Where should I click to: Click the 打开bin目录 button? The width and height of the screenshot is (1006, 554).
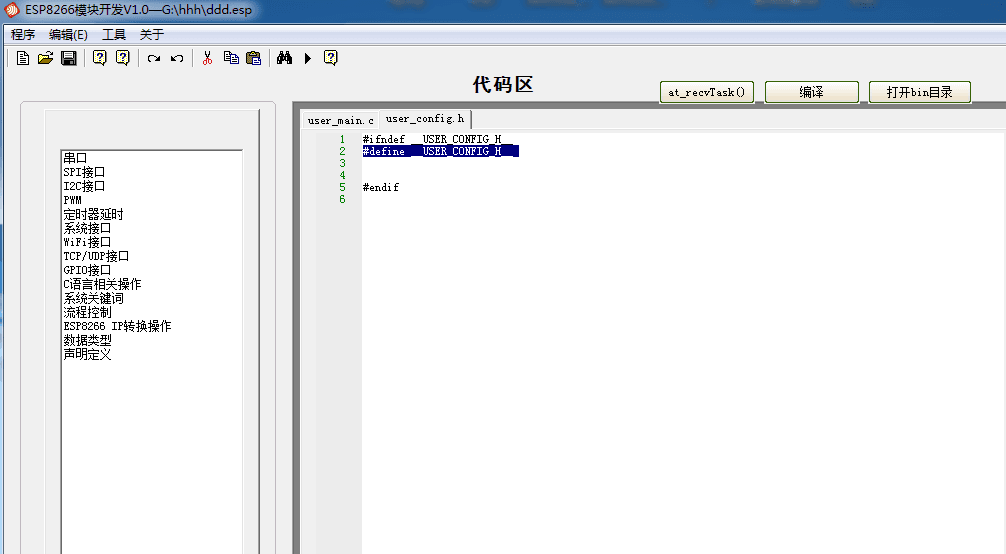pyautogui.click(x=919, y=92)
